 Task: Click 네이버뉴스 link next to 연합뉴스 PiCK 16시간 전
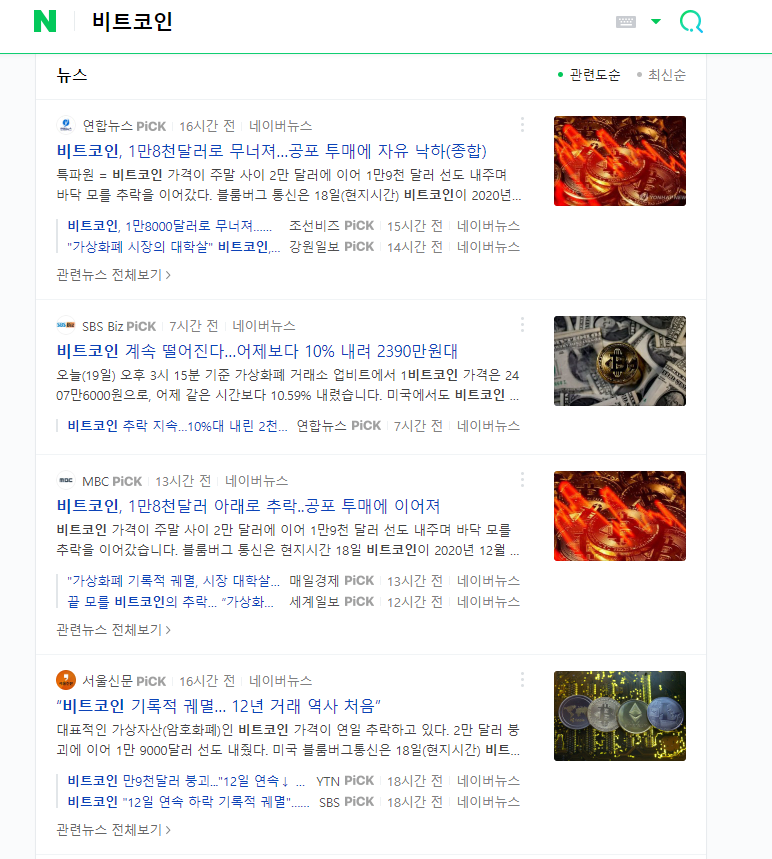tap(281, 126)
